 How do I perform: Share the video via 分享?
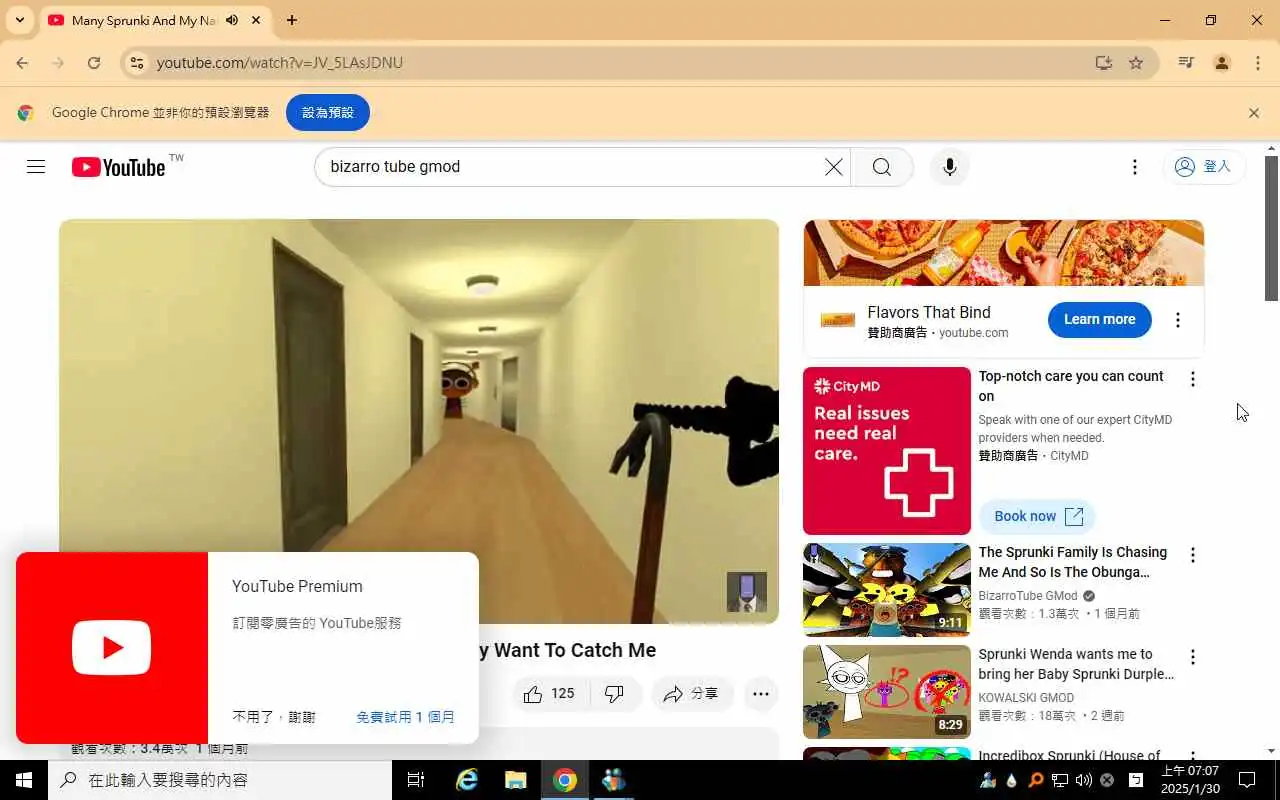tap(692, 693)
